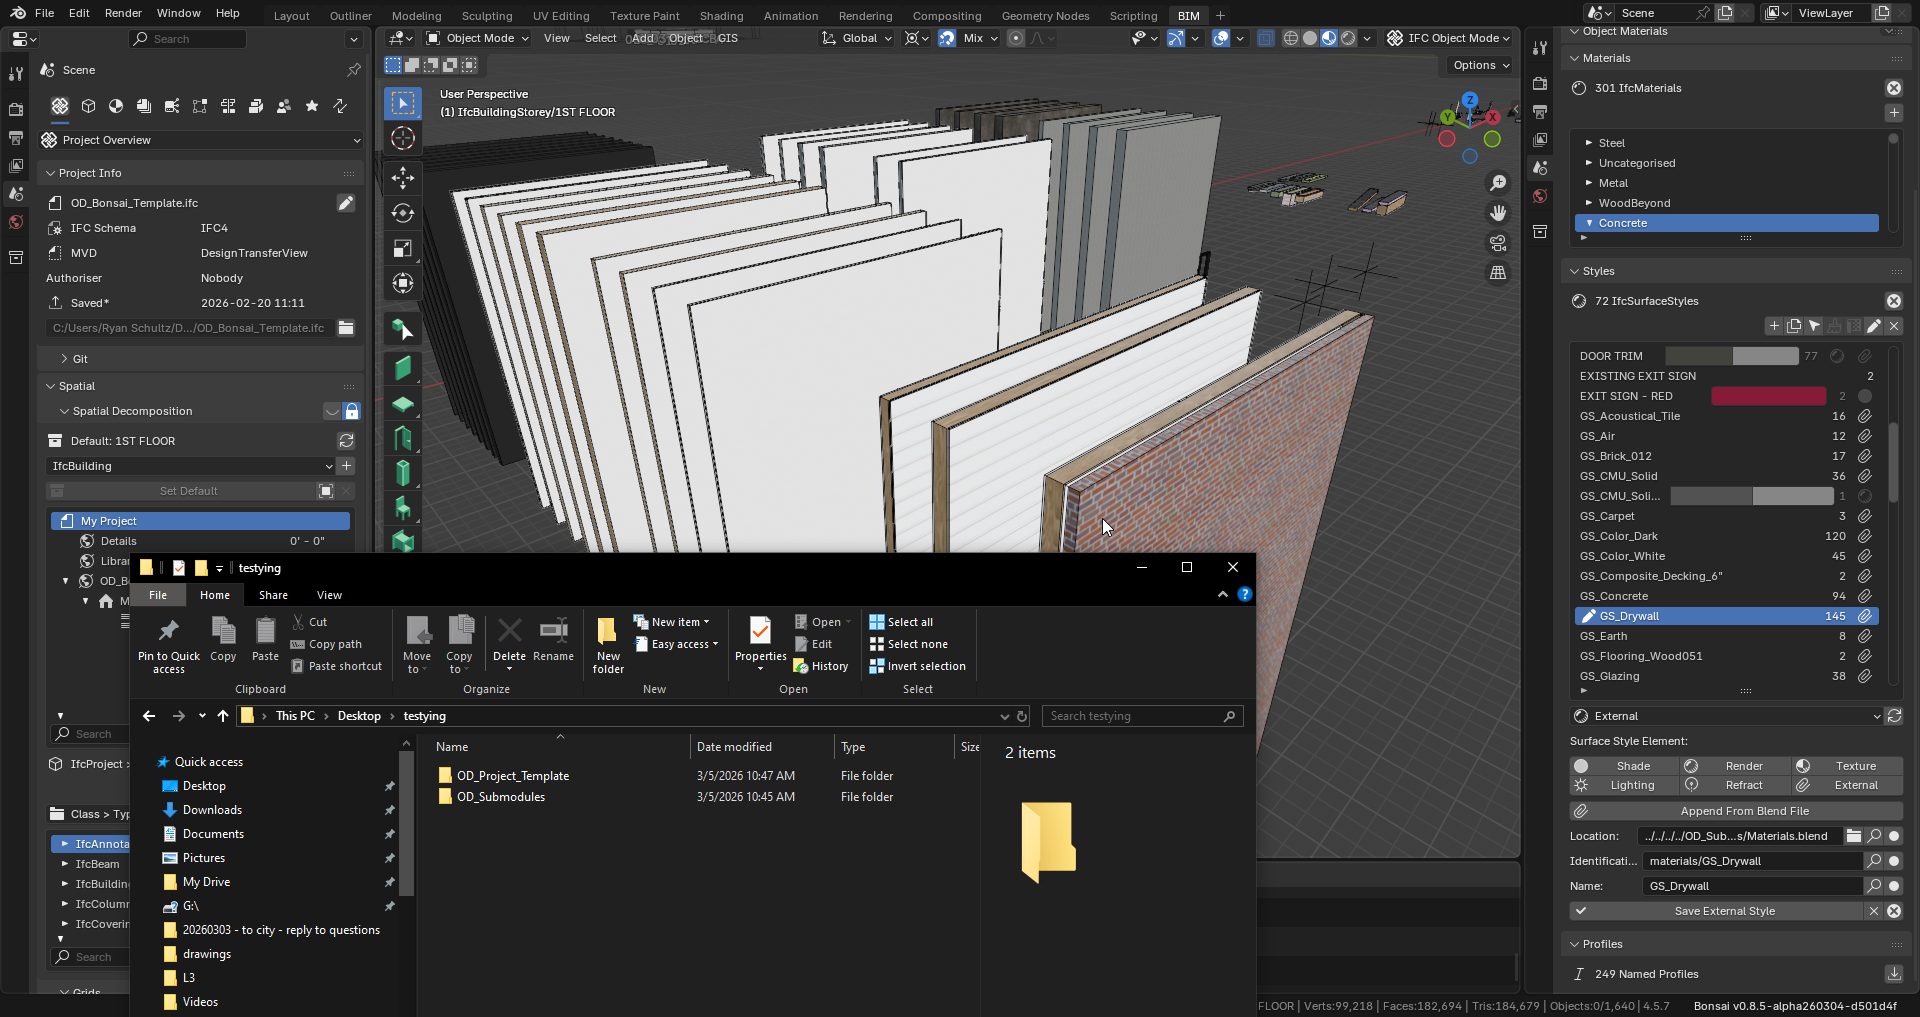1920x1017 pixels.
Task: Toggle viewport snapping magnet
Action: click(946, 38)
